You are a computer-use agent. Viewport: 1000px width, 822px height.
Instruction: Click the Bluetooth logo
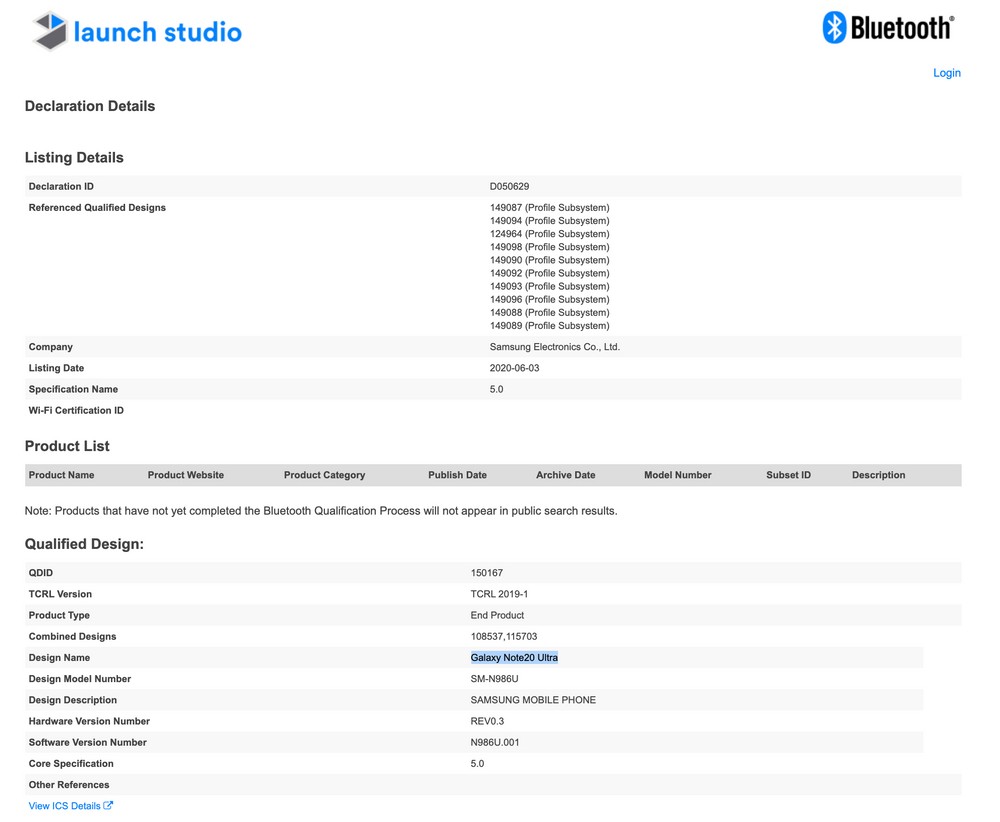tap(888, 28)
